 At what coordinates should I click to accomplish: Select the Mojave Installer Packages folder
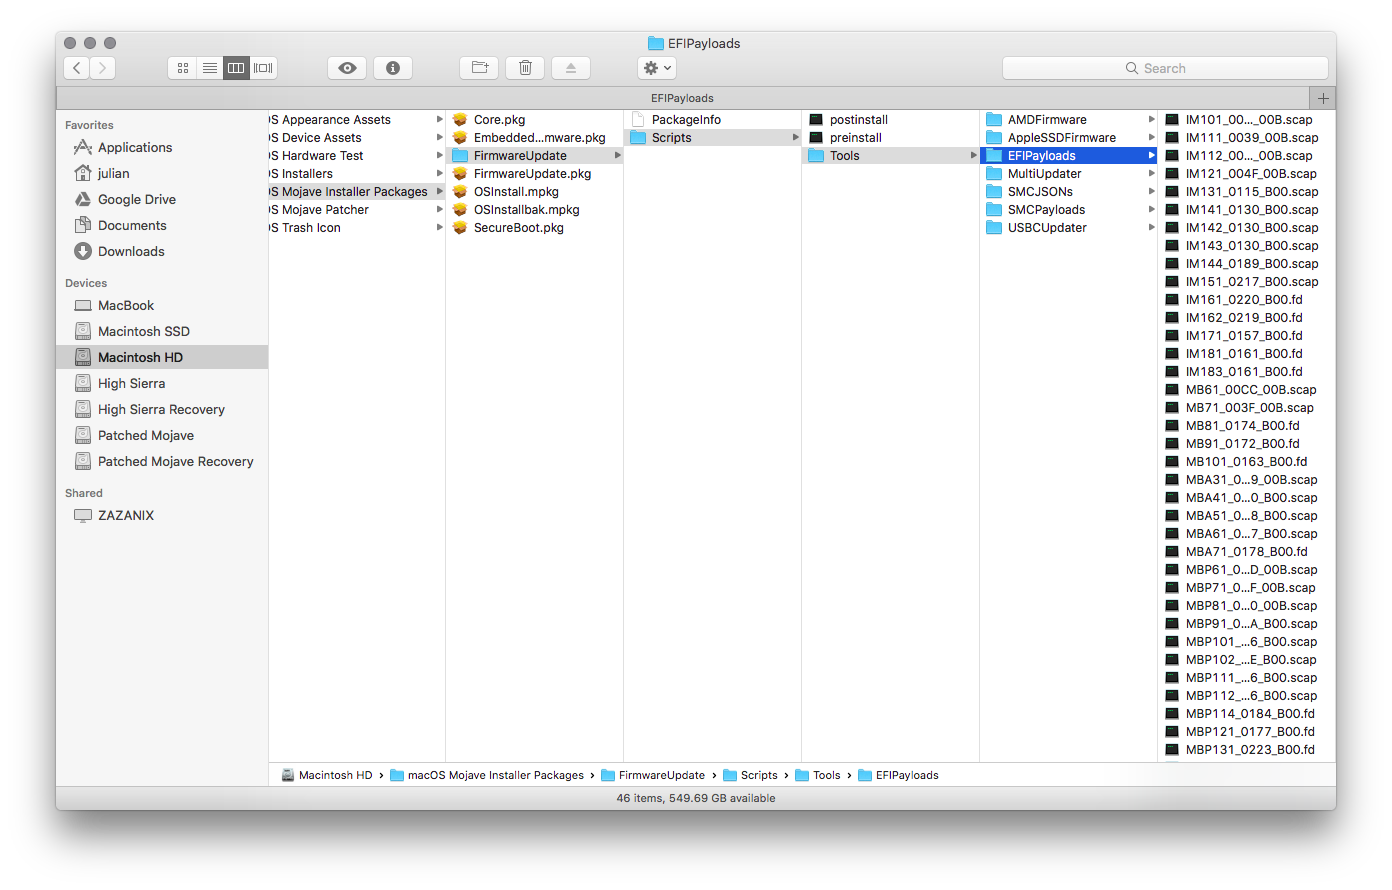point(356,191)
